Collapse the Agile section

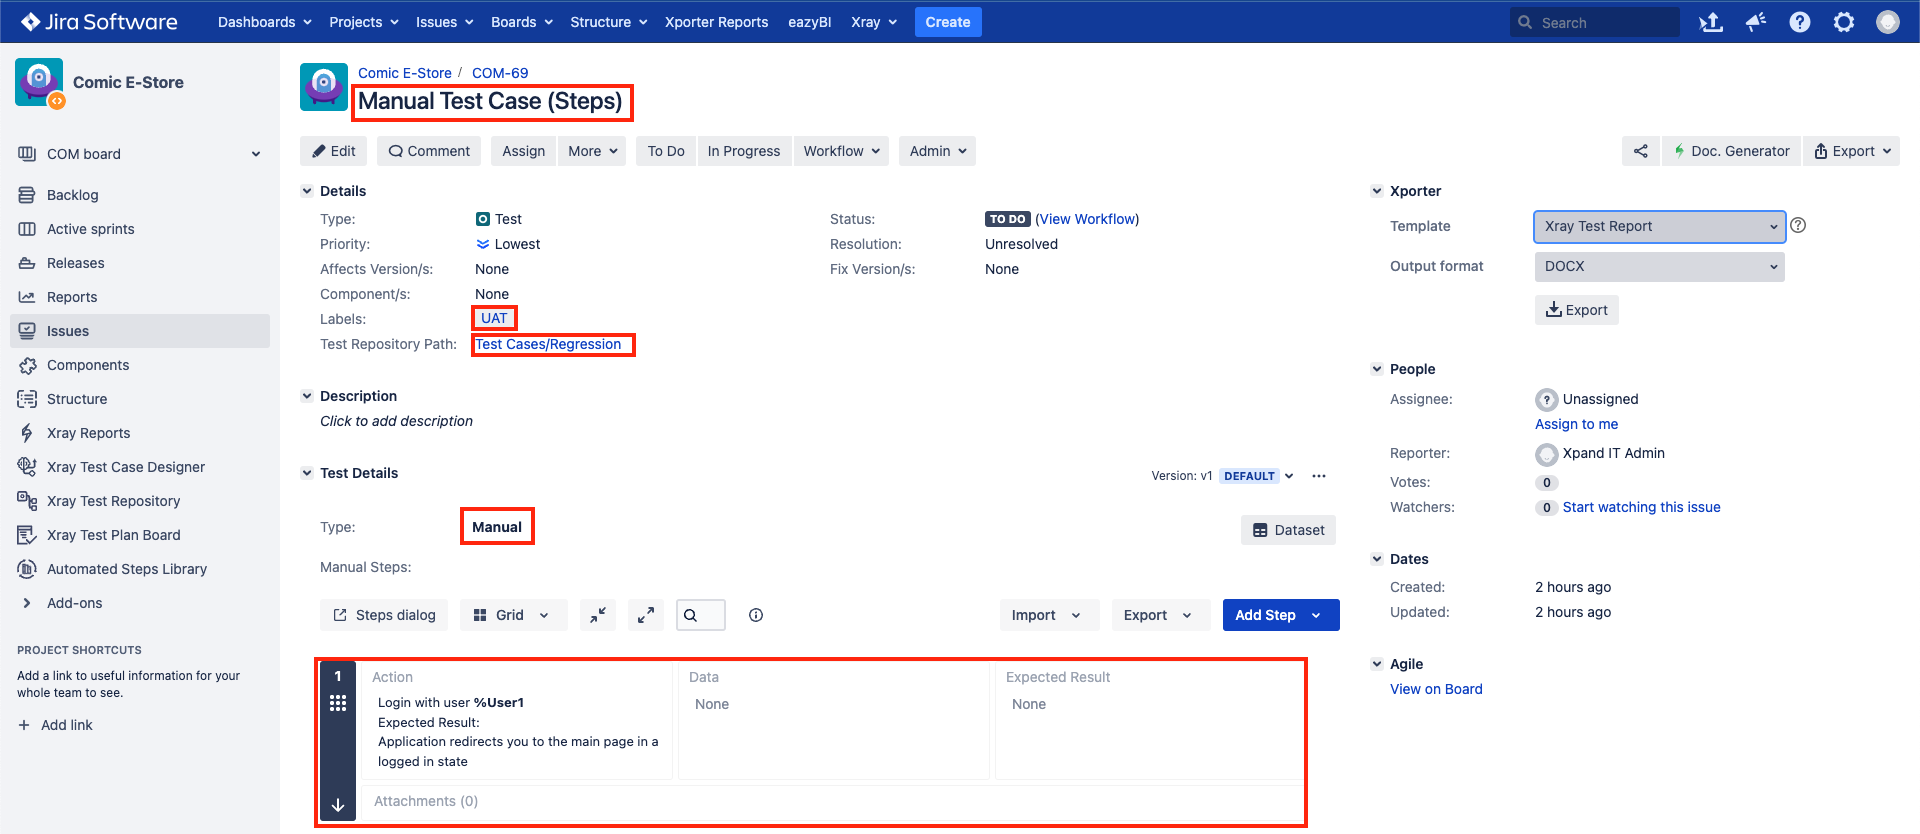(1377, 664)
